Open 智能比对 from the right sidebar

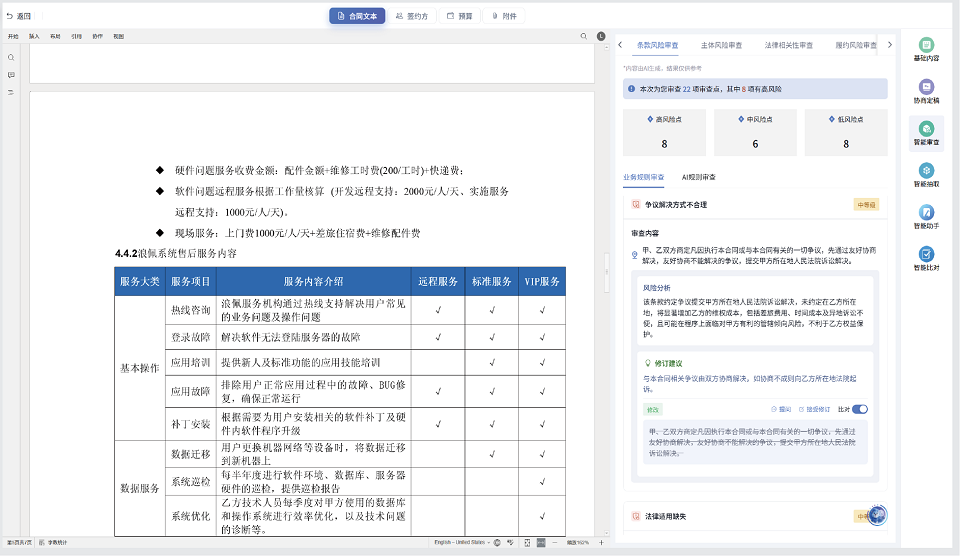(x=926, y=259)
